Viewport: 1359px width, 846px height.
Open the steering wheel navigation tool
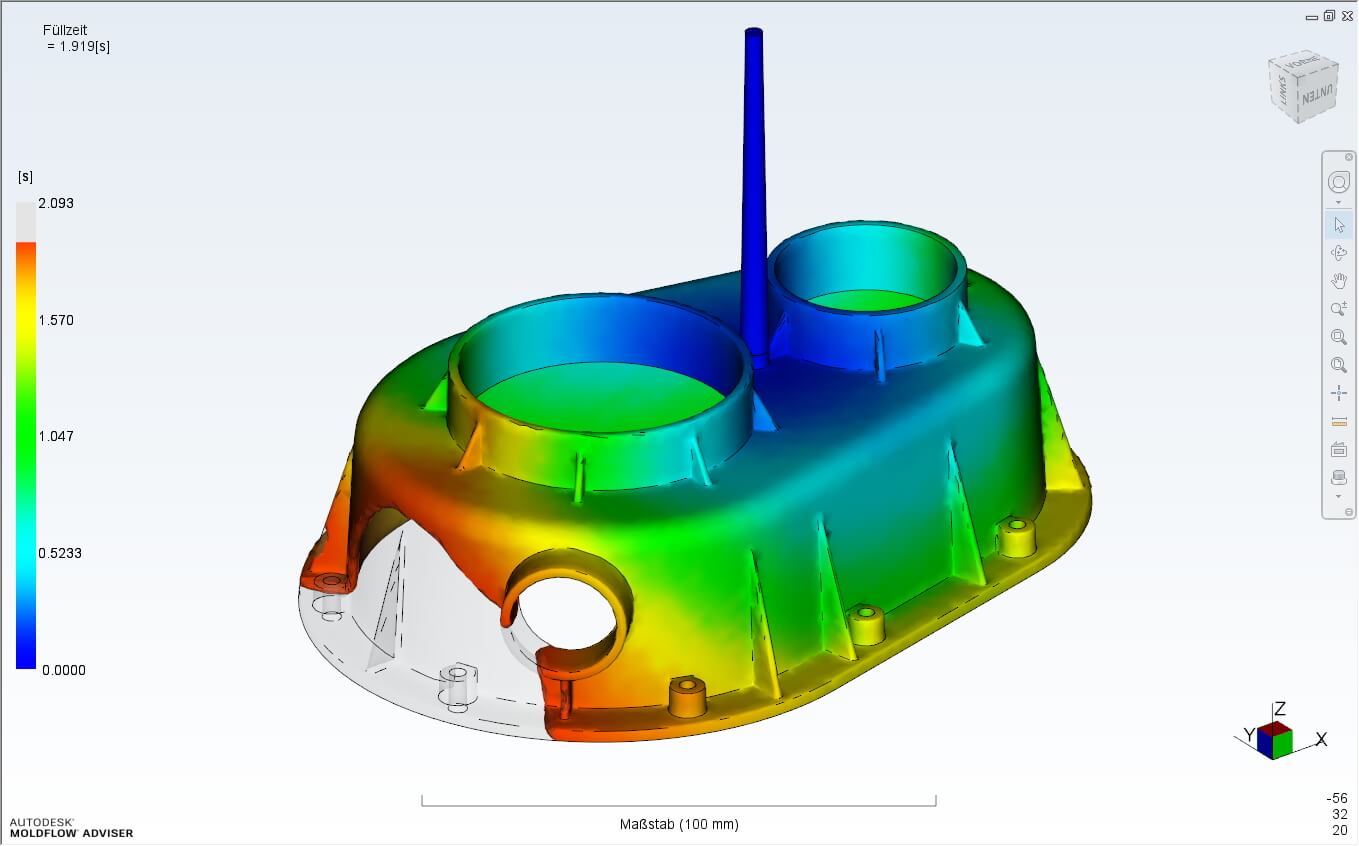pyautogui.click(x=1339, y=182)
